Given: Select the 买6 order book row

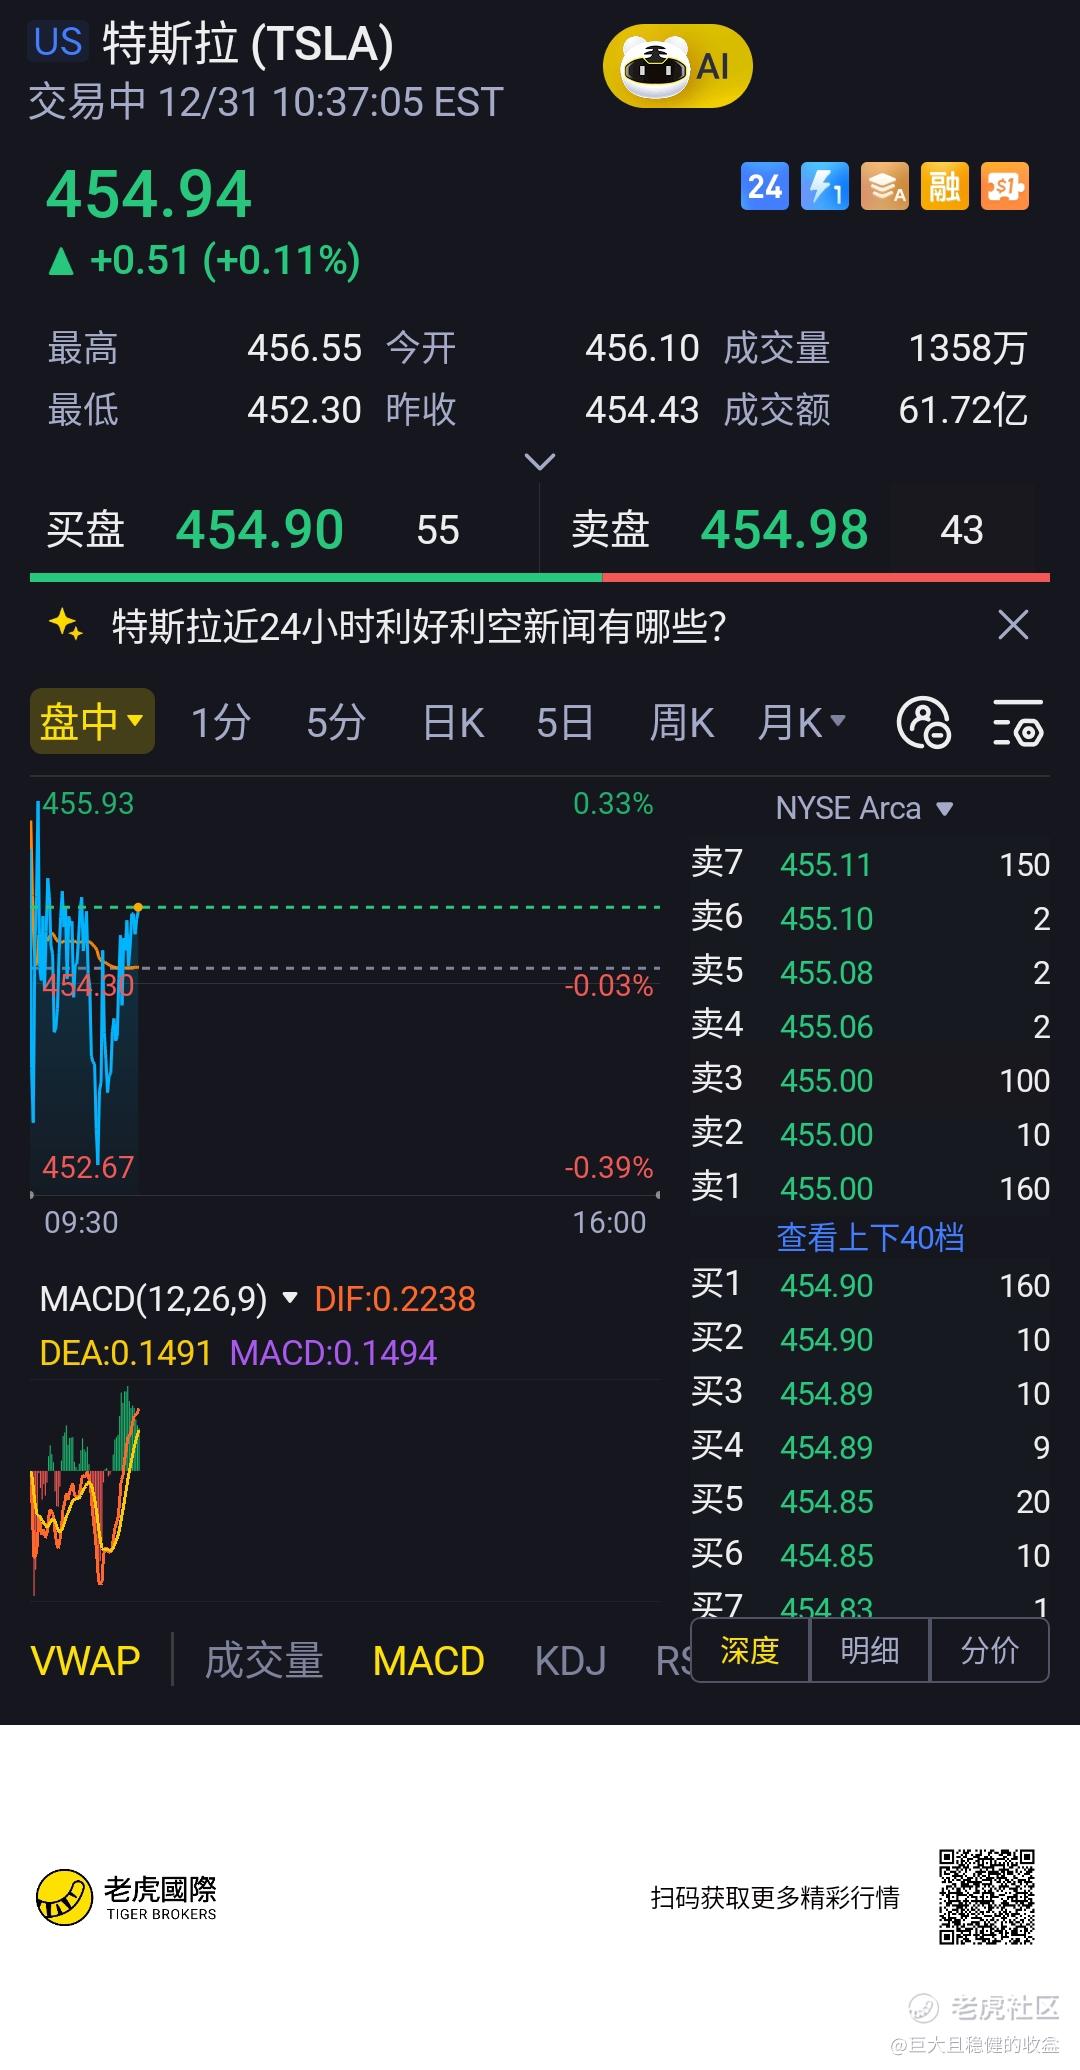Looking at the screenshot, I should click(x=870, y=1555).
